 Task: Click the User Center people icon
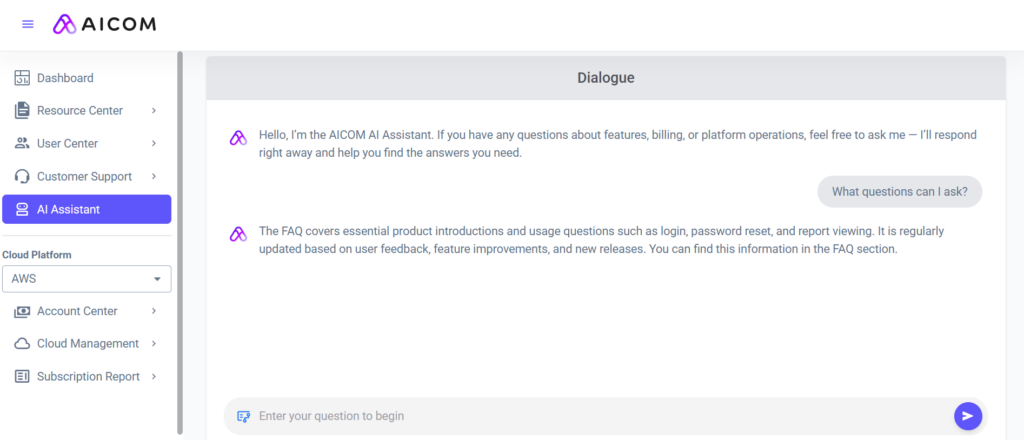click(x=22, y=143)
